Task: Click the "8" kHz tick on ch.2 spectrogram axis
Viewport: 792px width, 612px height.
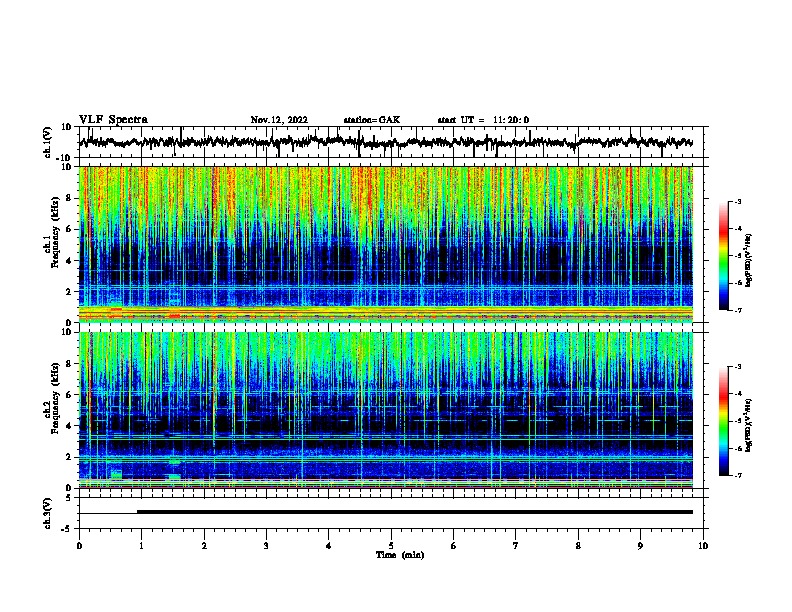Action: [69, 364]
